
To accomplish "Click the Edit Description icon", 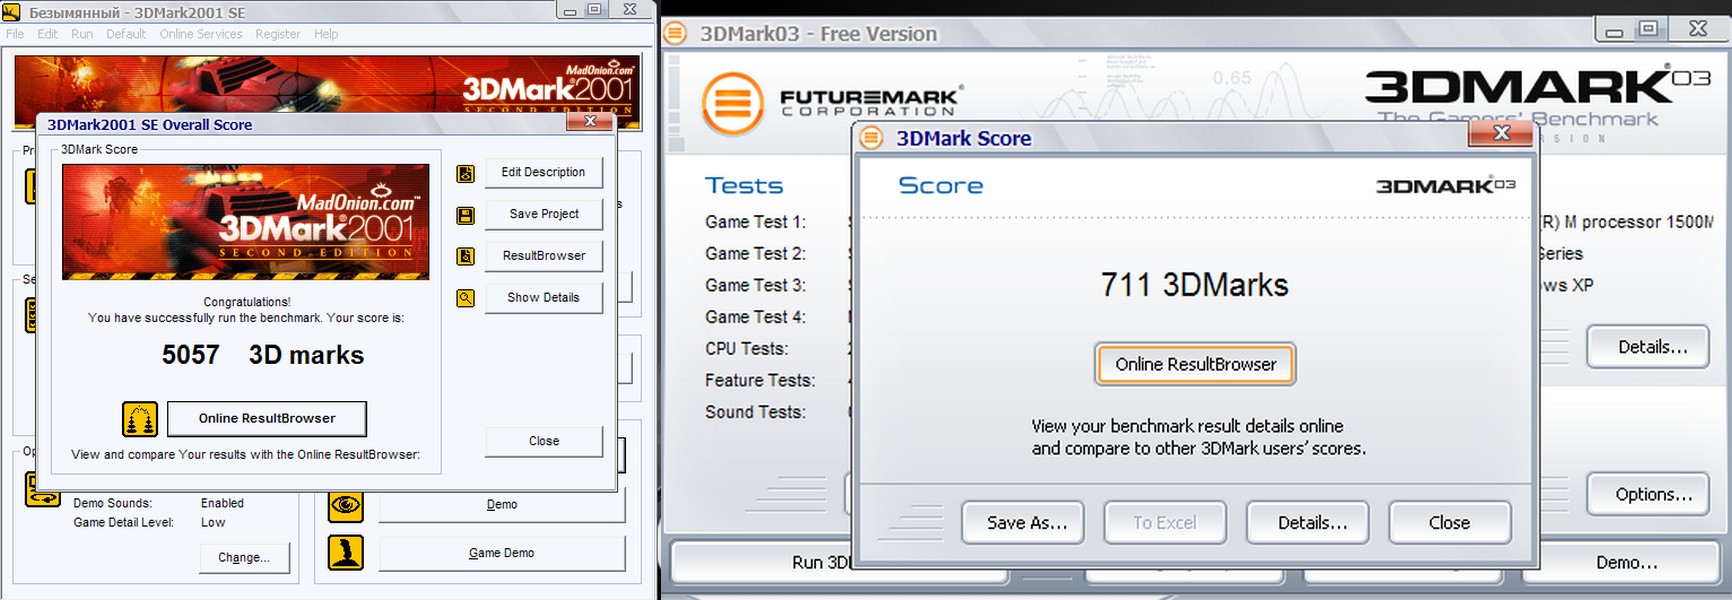I will click(465, 174).
